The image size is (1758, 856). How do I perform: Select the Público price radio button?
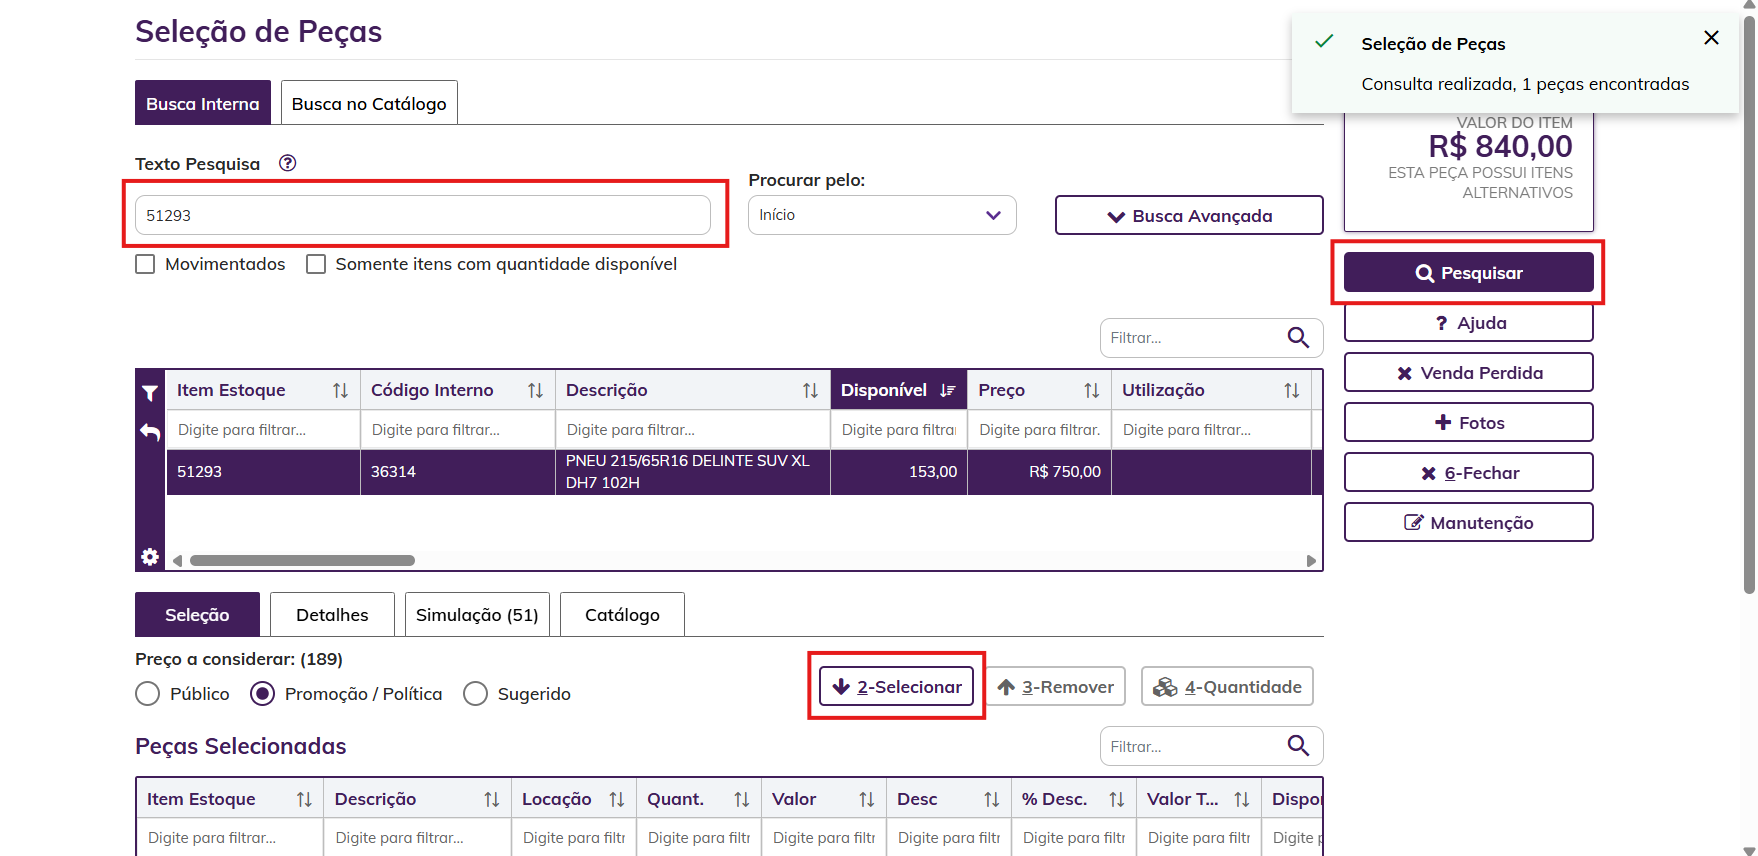pos(147,694)
